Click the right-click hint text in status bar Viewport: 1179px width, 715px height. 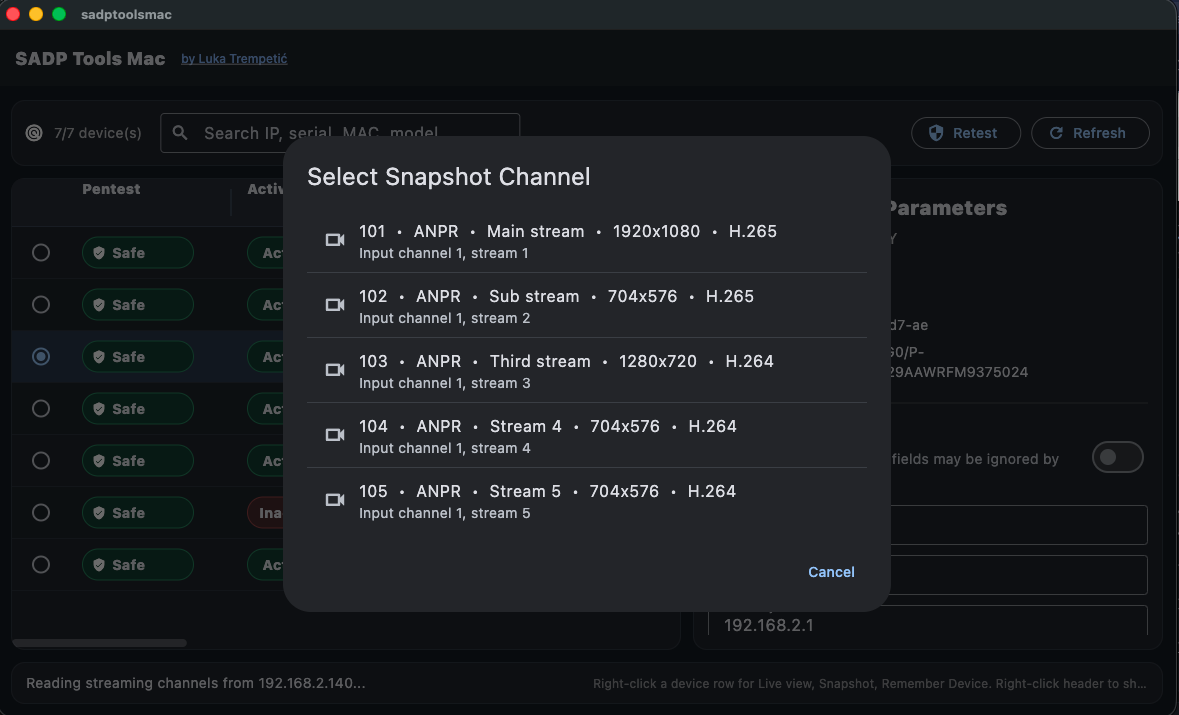(869, 683)
